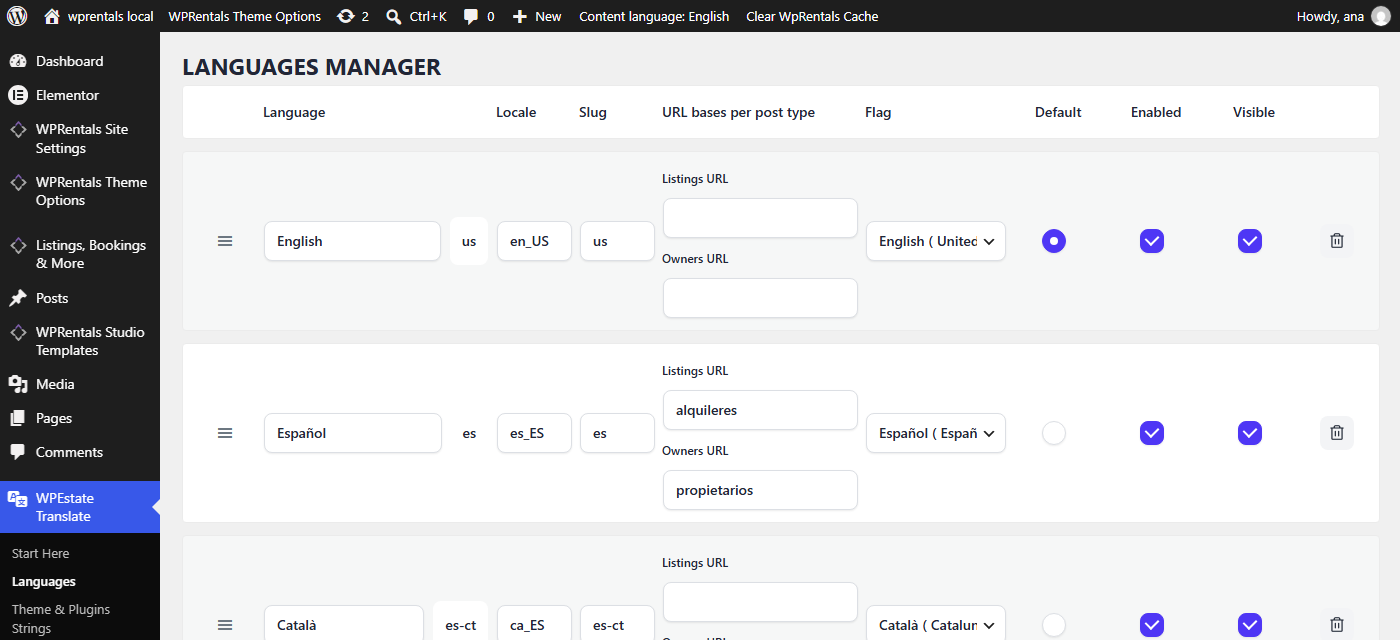Edit the en_US locale field
The image size is (1400, 640).
click(x=534, y=241)
